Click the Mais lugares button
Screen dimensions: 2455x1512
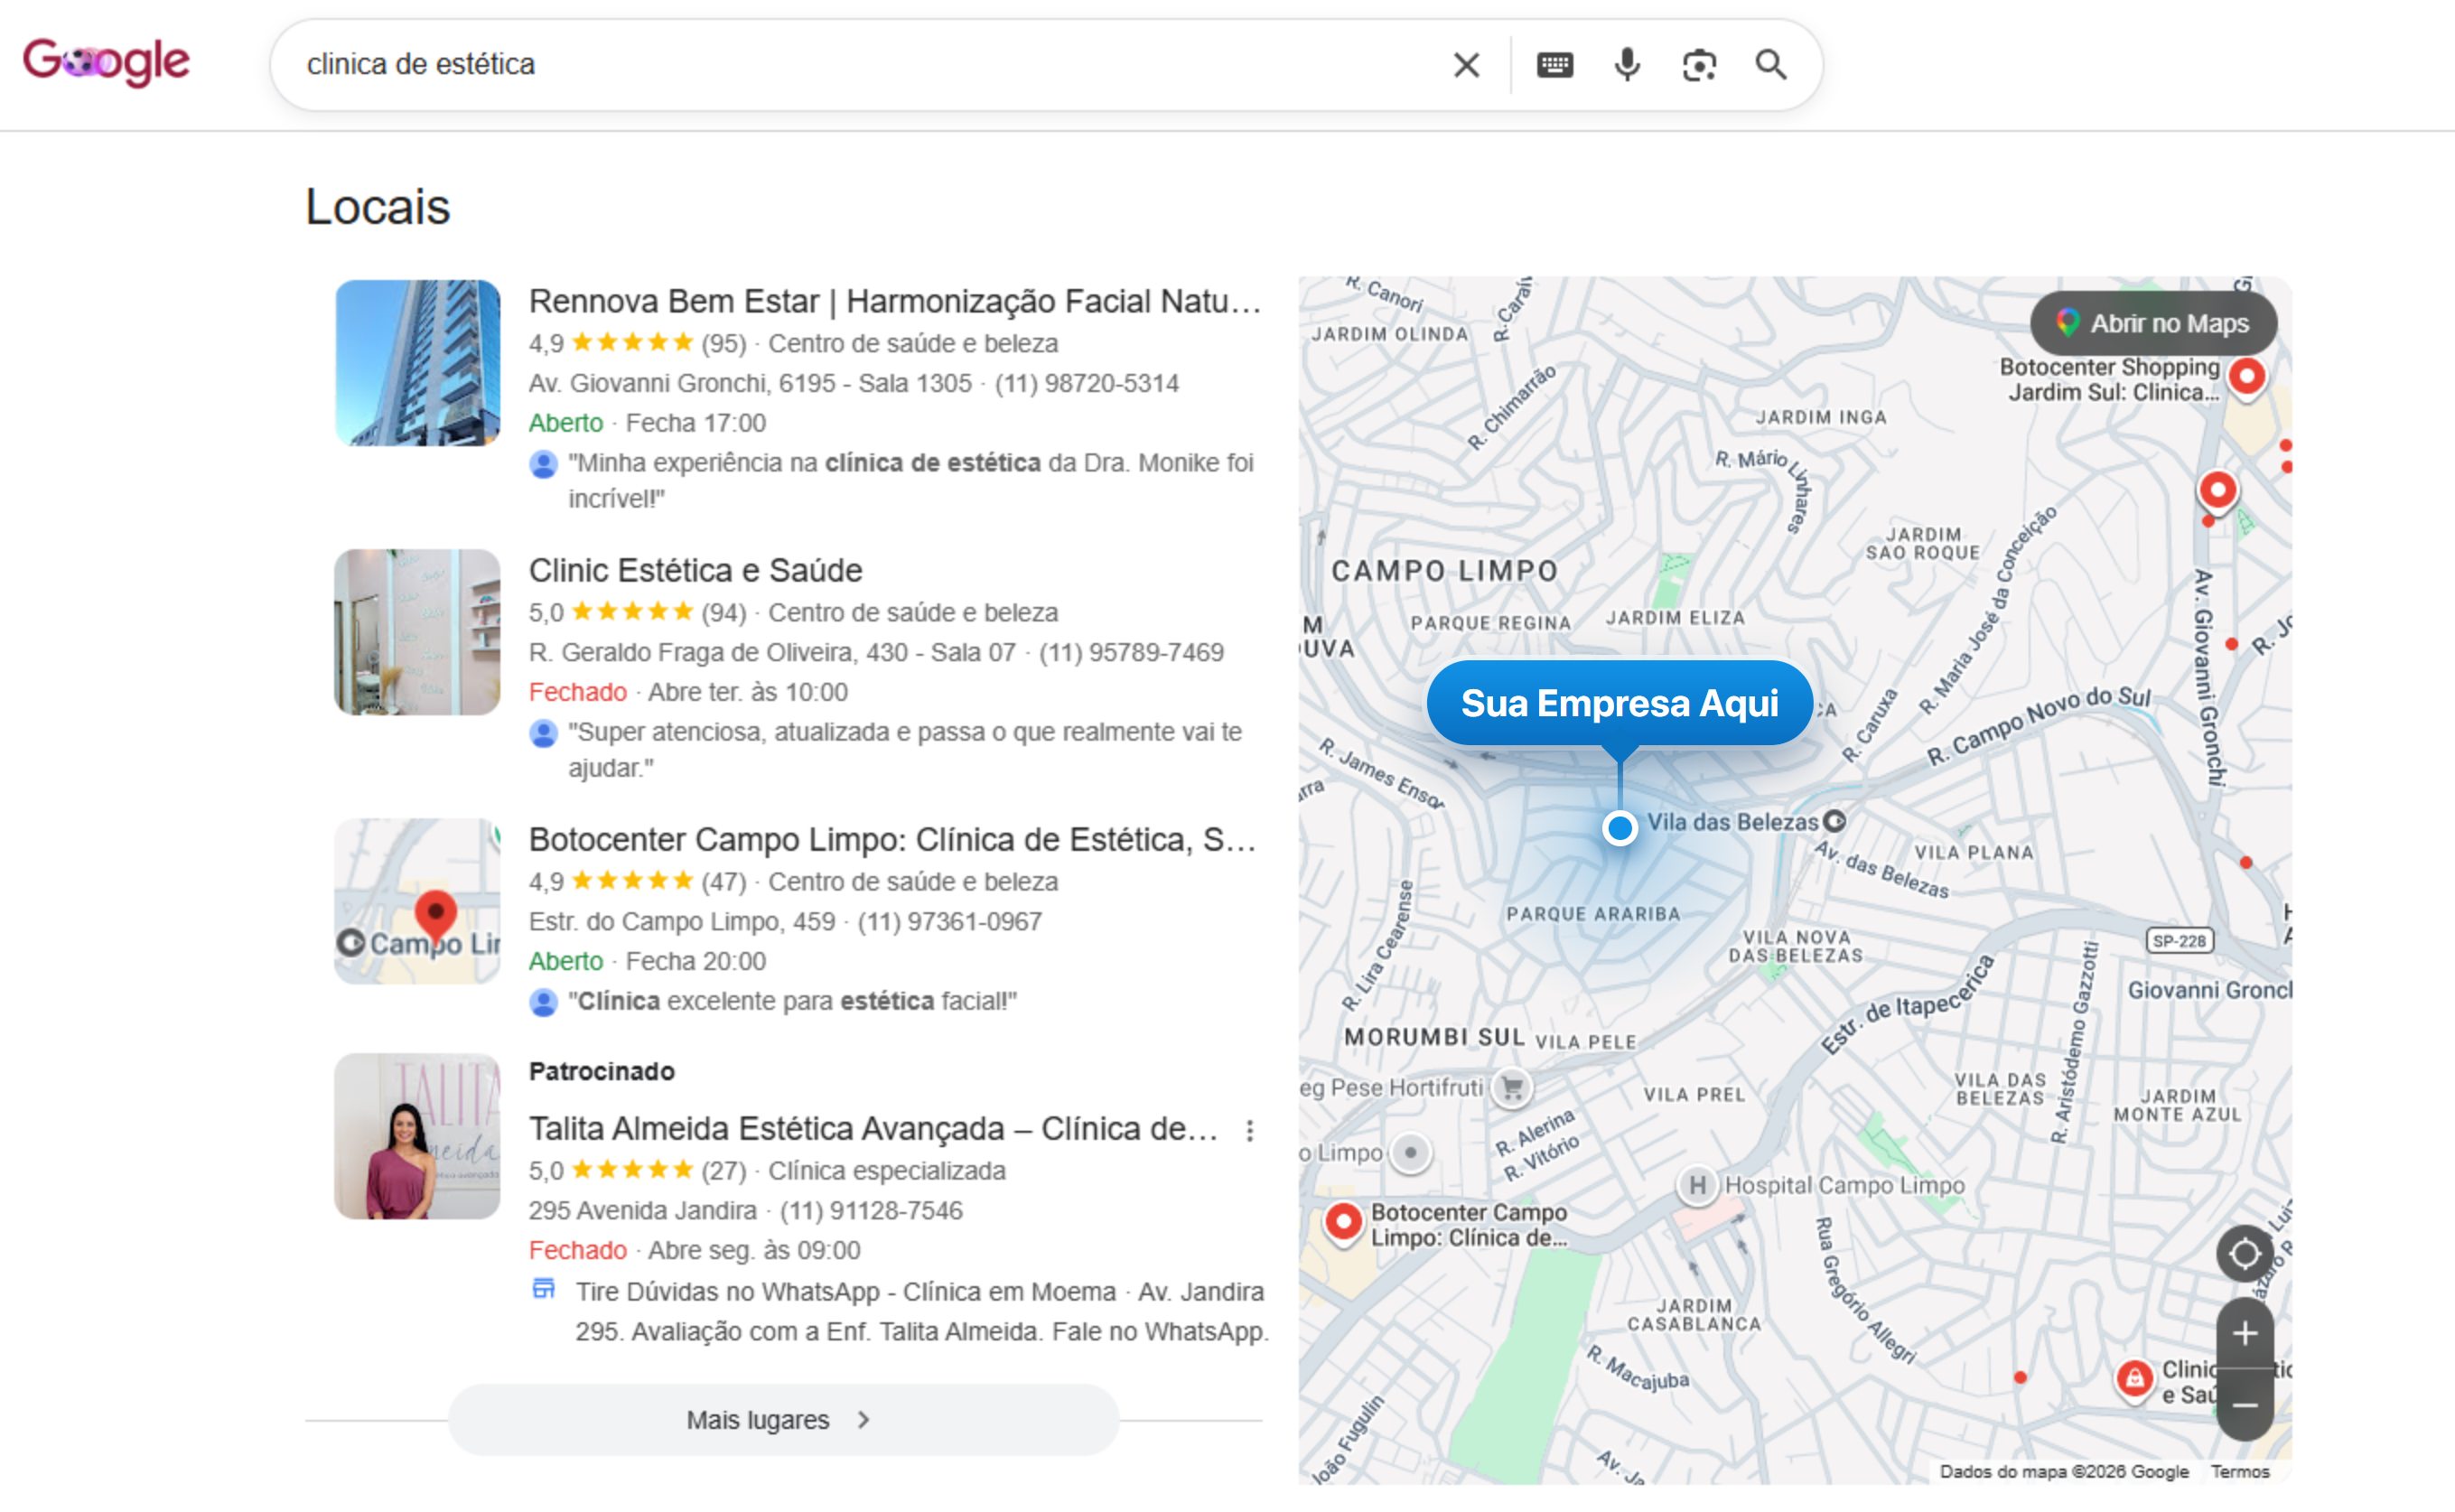(x=783, y=1420)
